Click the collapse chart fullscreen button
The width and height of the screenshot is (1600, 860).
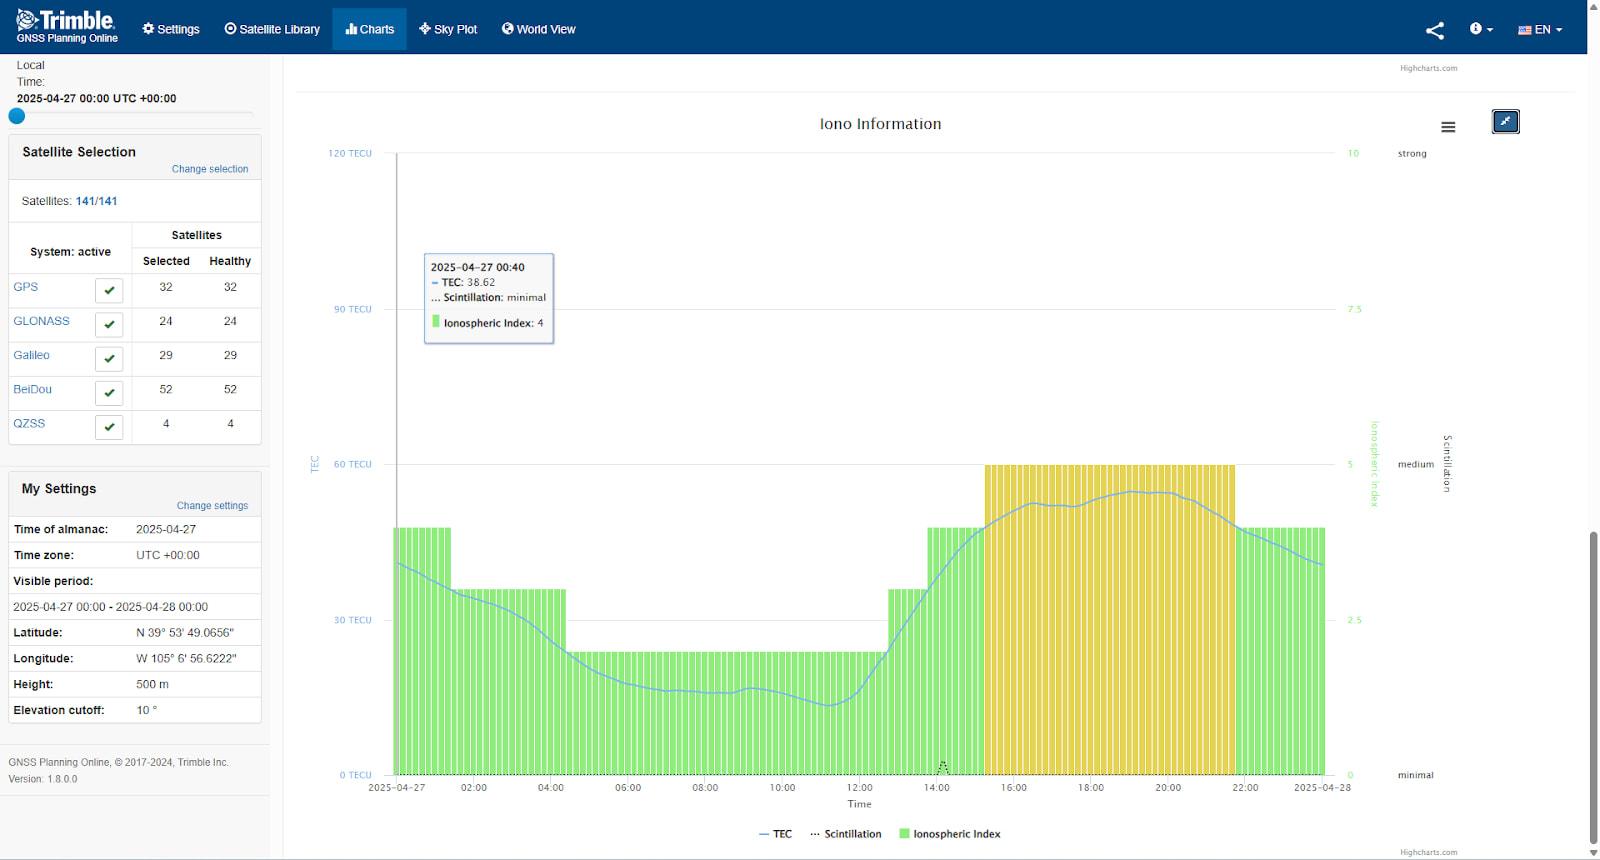1505,122
